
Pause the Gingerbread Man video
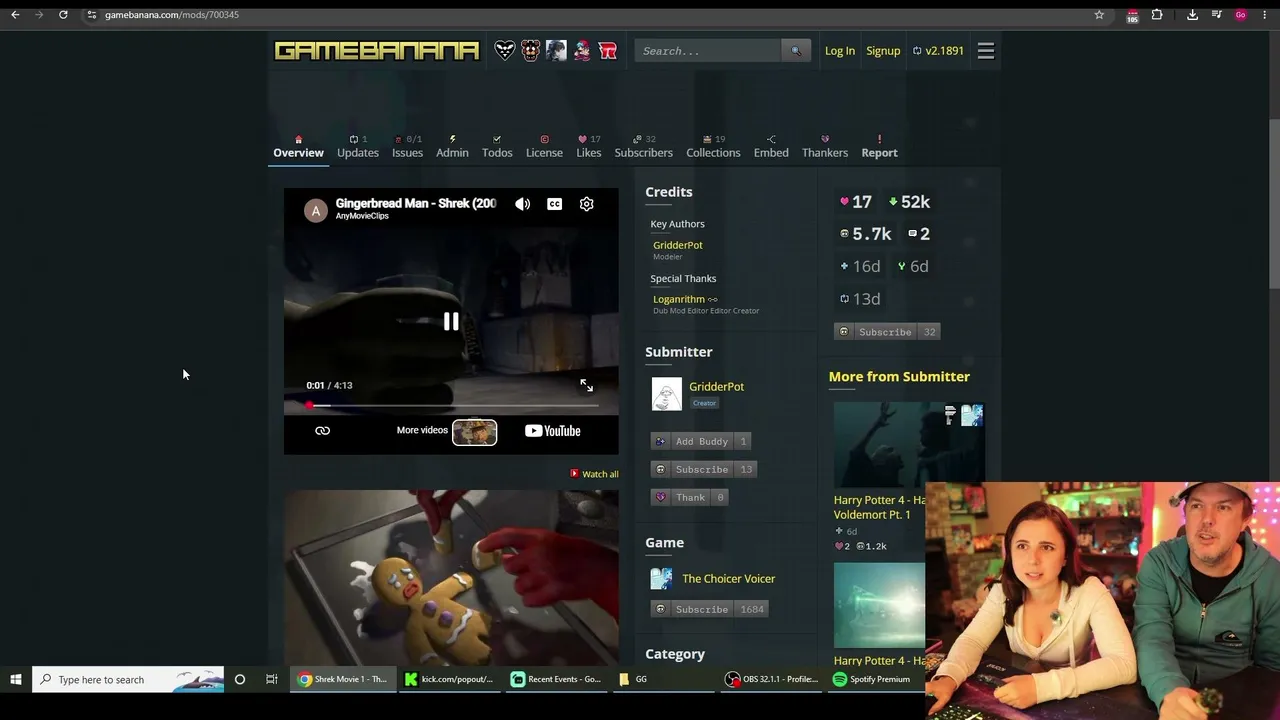point(451,321)
